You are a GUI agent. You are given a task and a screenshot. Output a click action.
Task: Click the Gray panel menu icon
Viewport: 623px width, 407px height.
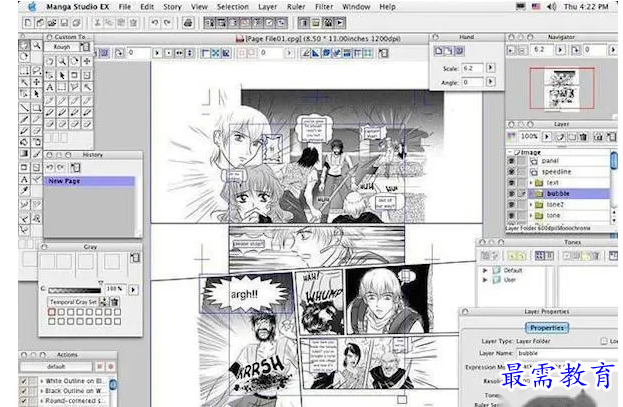[x=135, y=258]
